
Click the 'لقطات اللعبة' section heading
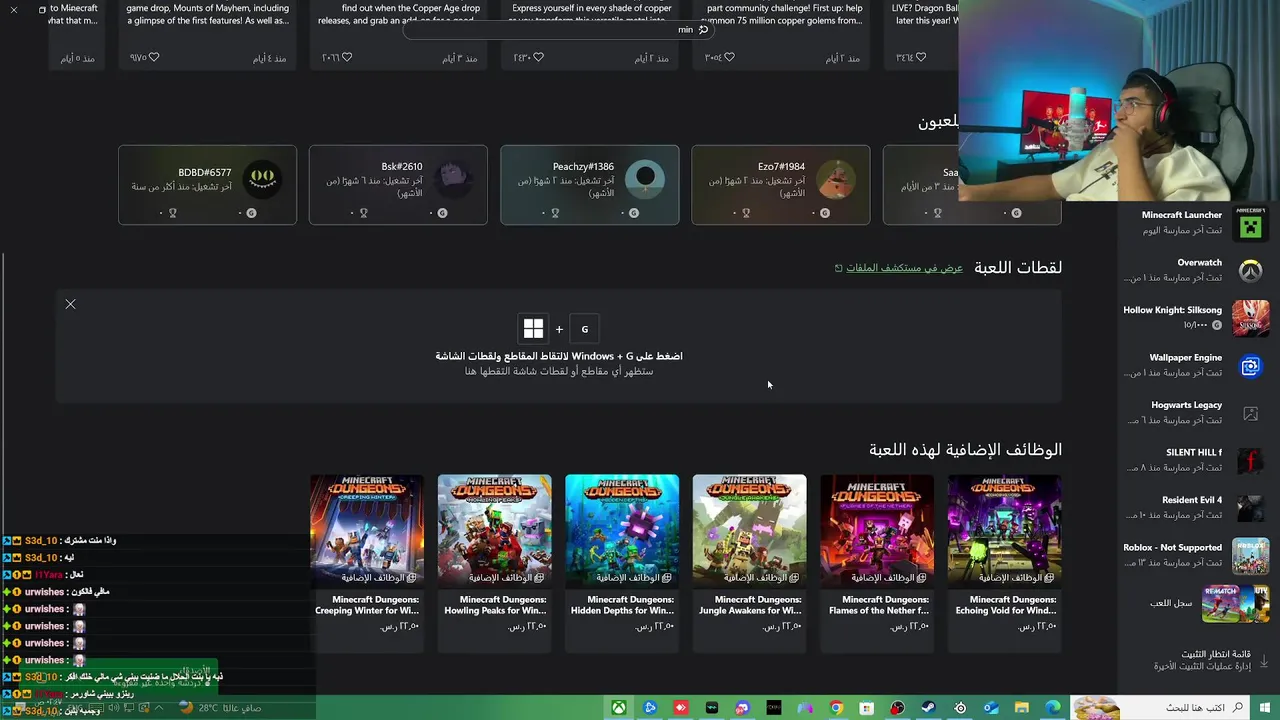[1018, 268]
